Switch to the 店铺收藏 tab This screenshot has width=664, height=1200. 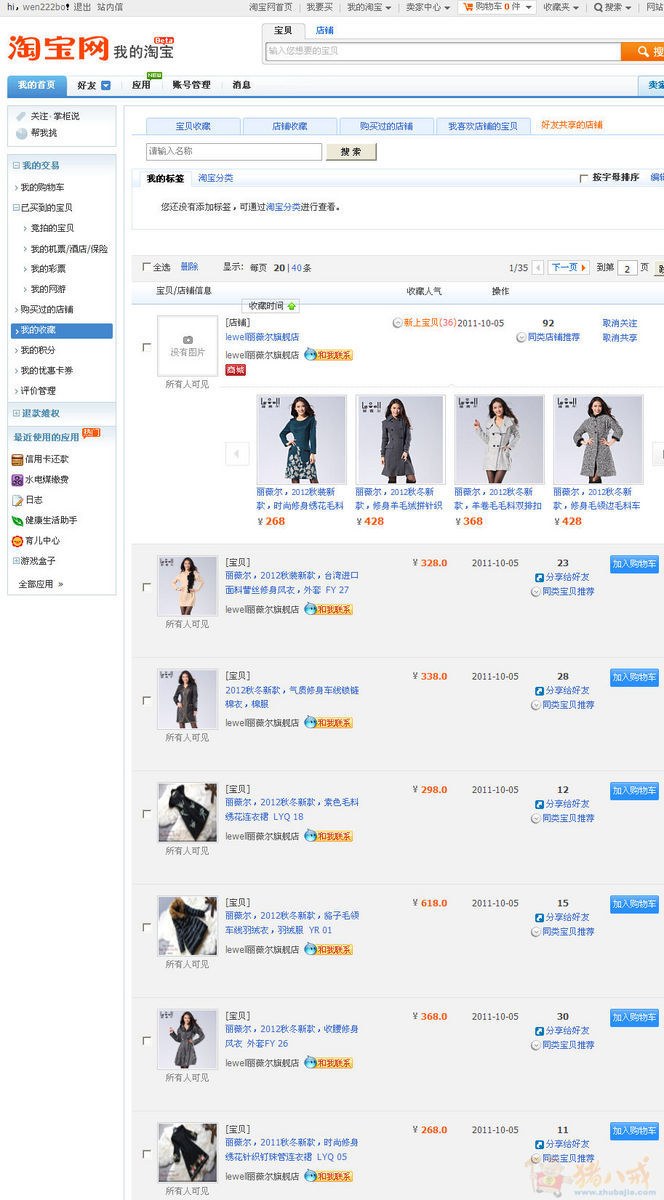pos(289,126)
